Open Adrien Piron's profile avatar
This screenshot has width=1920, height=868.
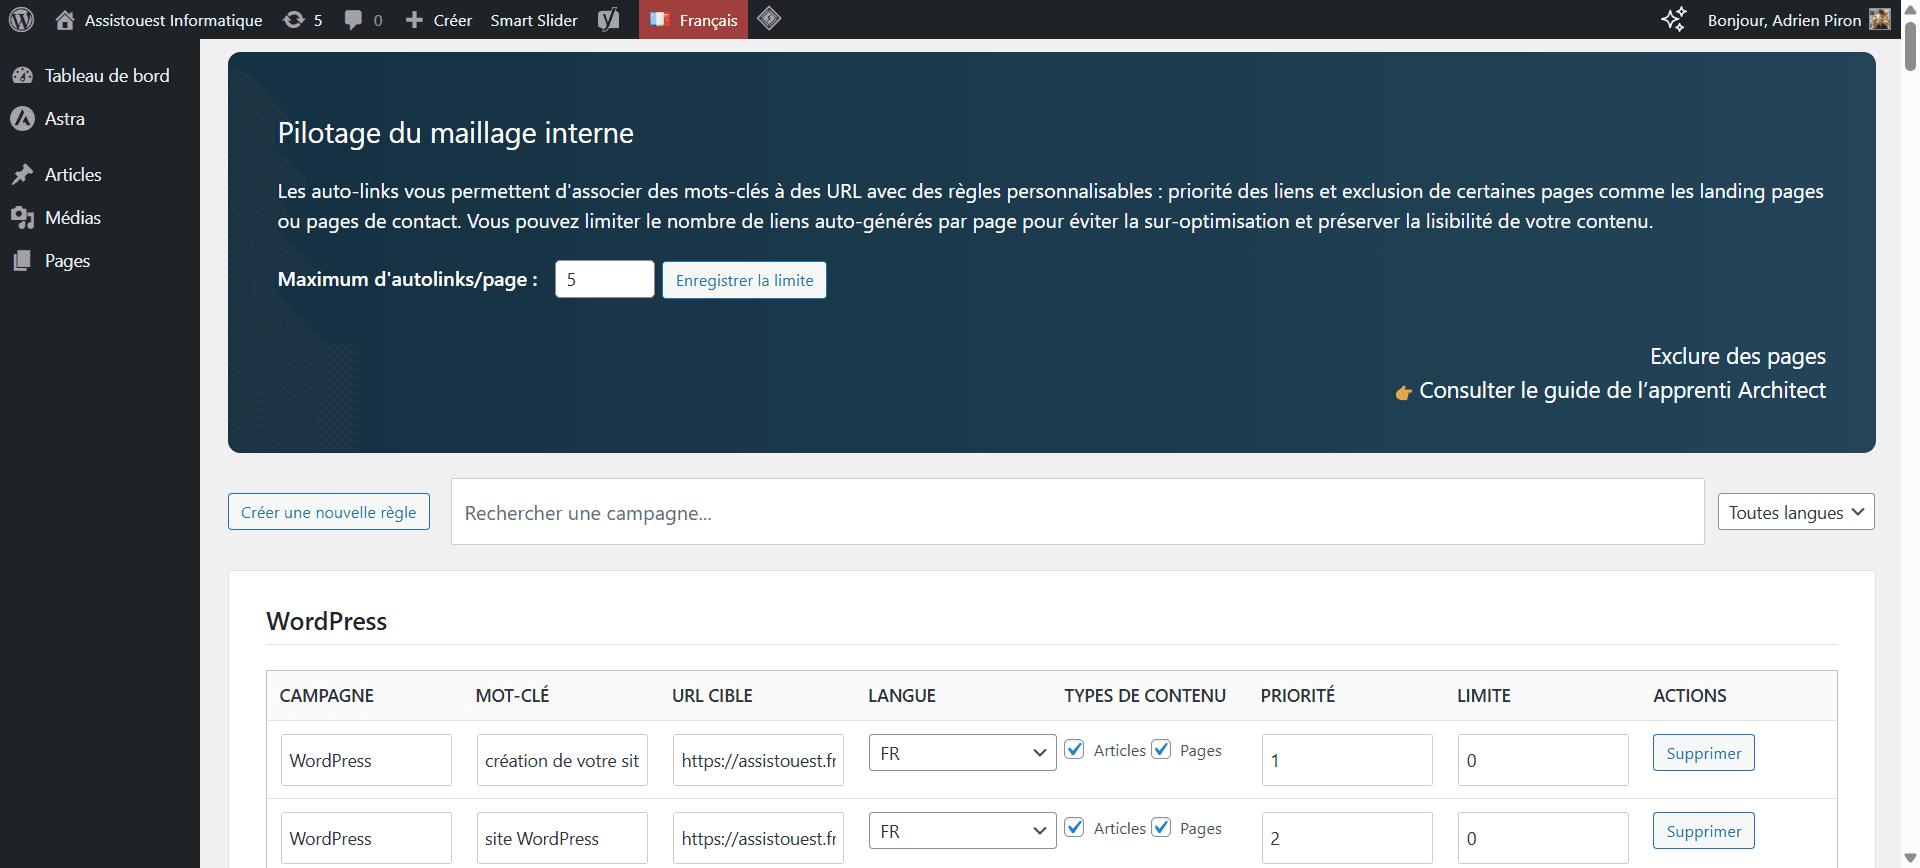pos(1880,19)
